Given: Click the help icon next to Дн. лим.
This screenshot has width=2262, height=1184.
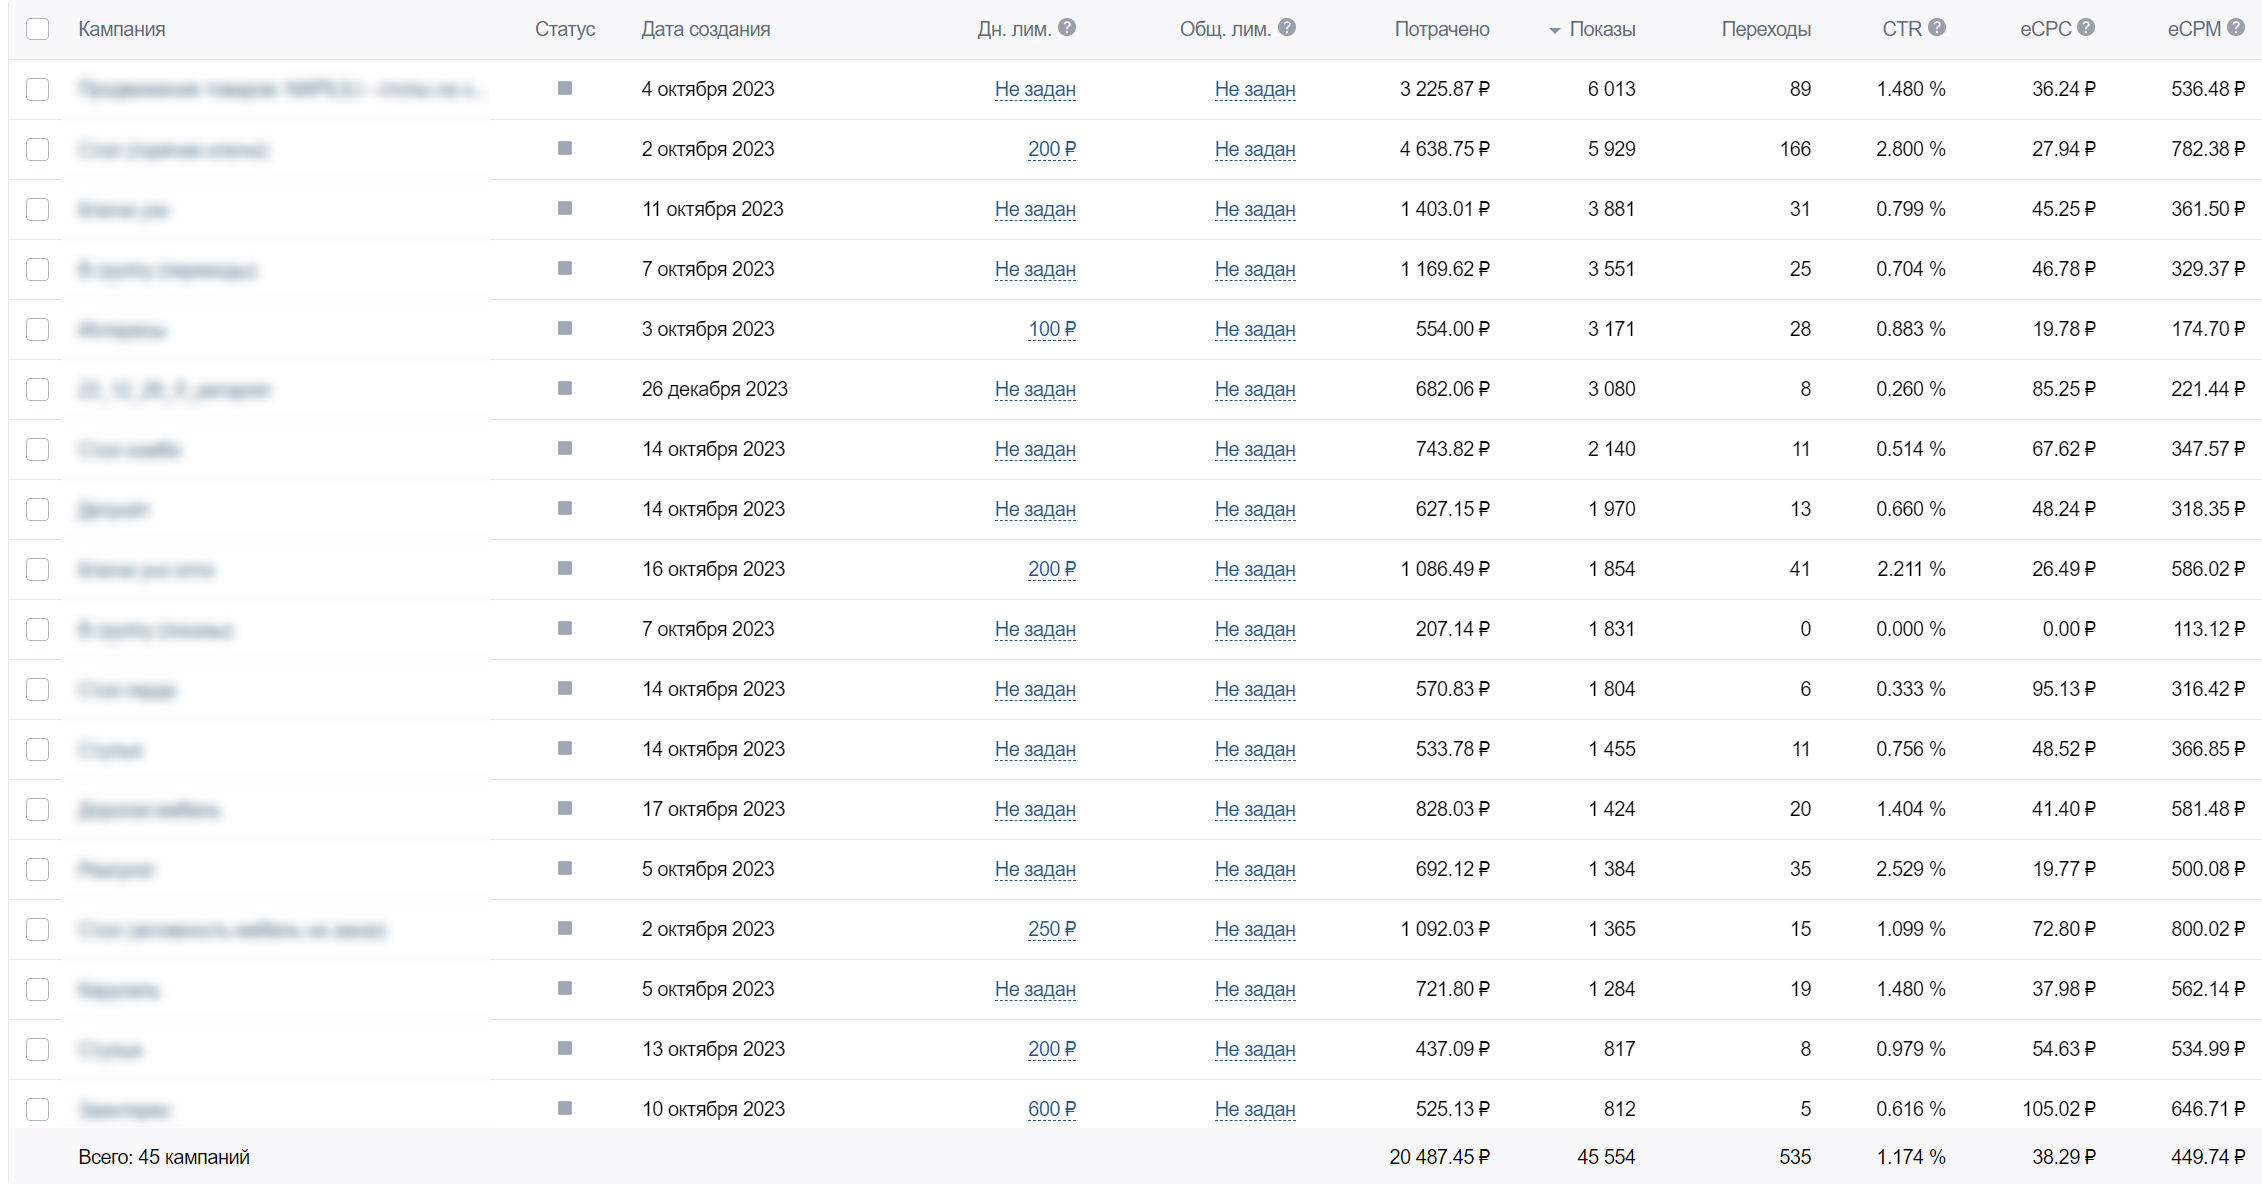Looking at the screenshot, I should (x=1067, y=28).
